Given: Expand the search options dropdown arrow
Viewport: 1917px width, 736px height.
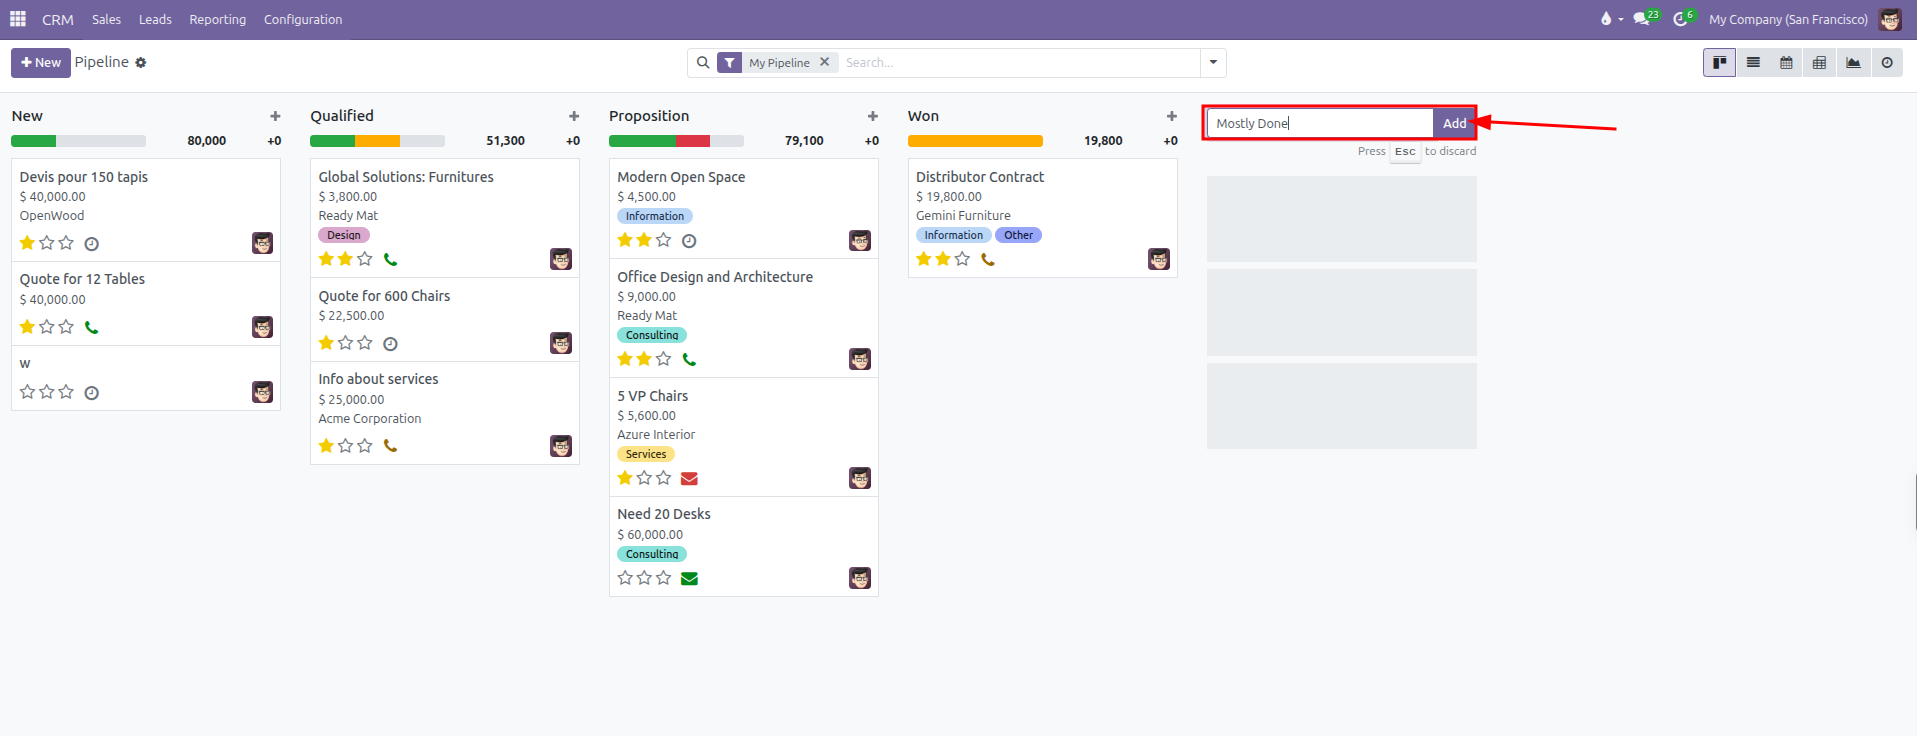Looking at the screenshot, I should click(1213, 62).
